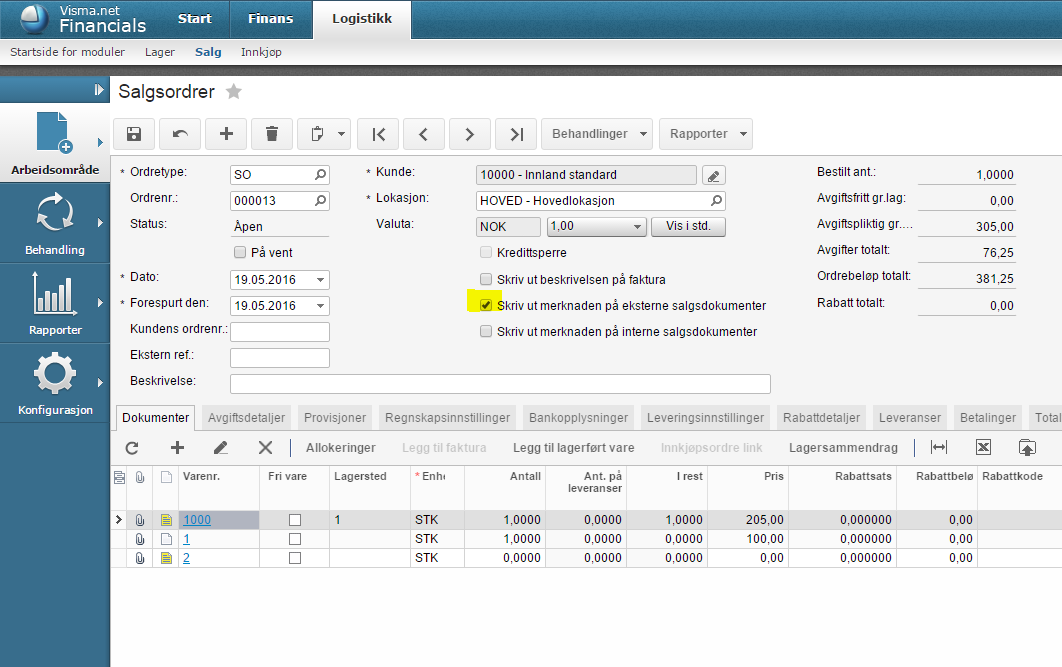Switch to the Avgiftsdetaljer tab
This screenshot has height=667, width=1062.
click(246, 418)
